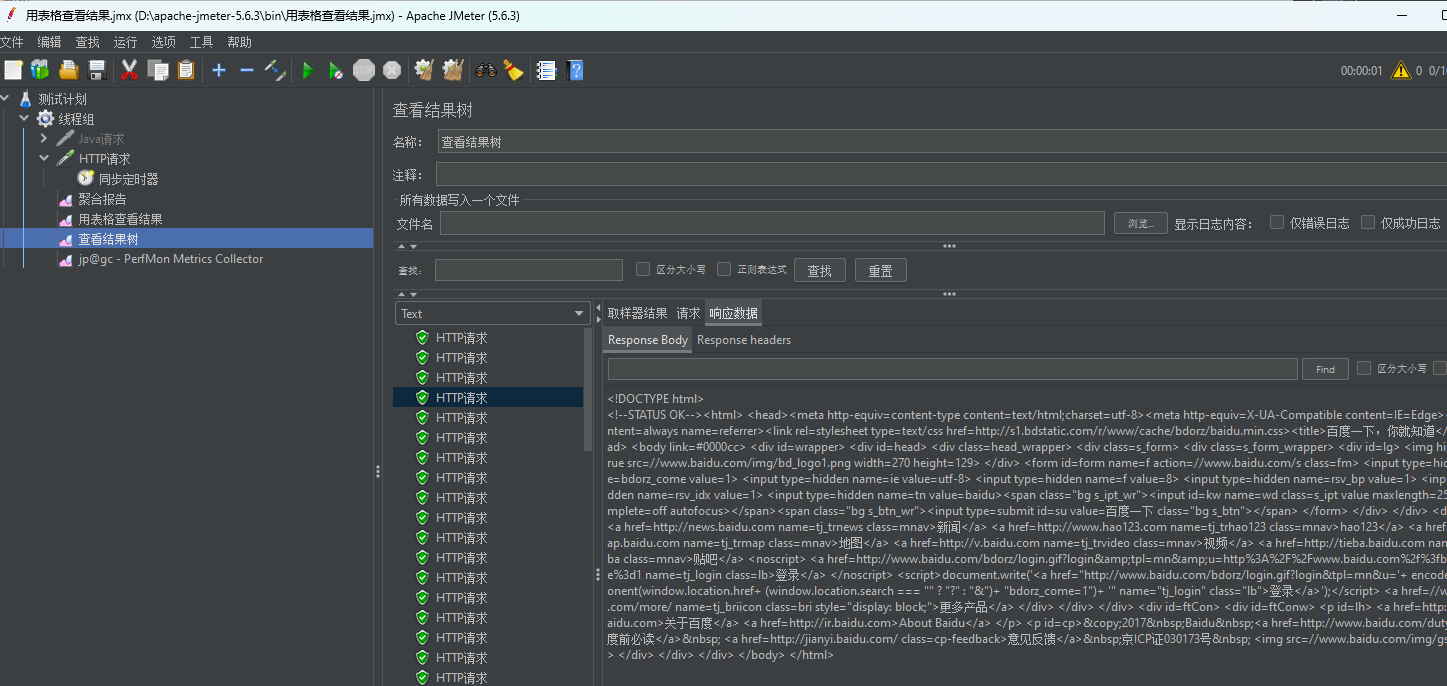Open Help with the question mark icon
The height and width of the screenshot is (686, 1447).
pyautogui.click(x=575, y=70)
